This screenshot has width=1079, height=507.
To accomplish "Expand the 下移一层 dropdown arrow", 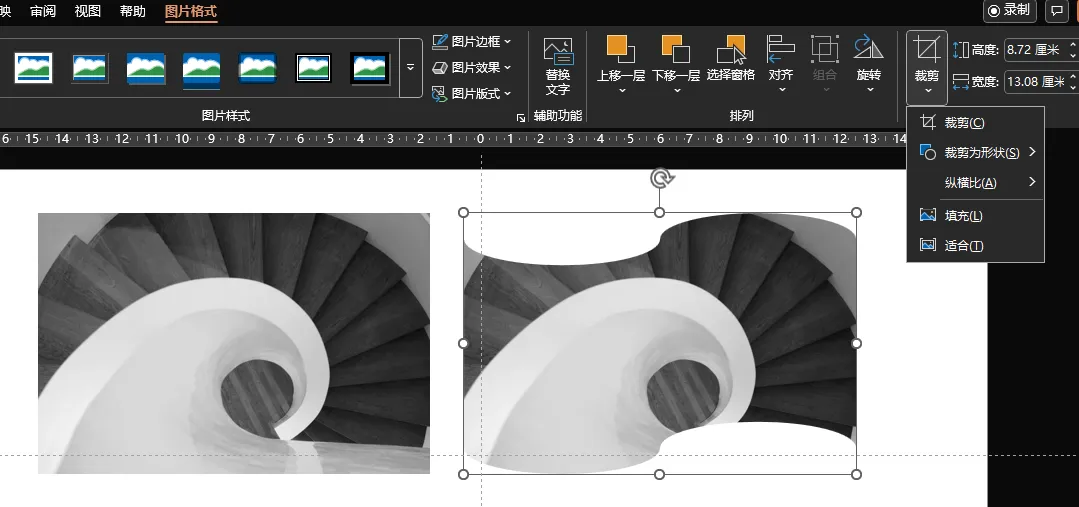I will point(676,90).
